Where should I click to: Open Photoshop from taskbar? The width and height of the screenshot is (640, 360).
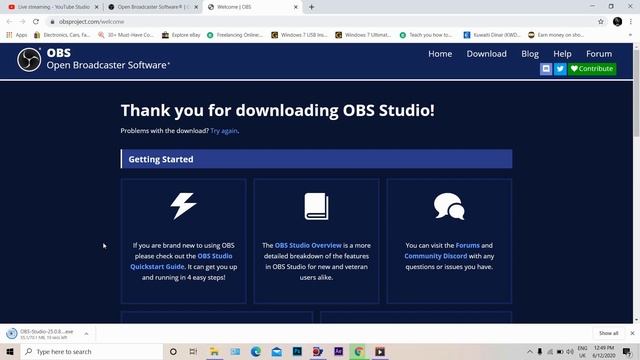pyautogui.click(x=297, y=351)
